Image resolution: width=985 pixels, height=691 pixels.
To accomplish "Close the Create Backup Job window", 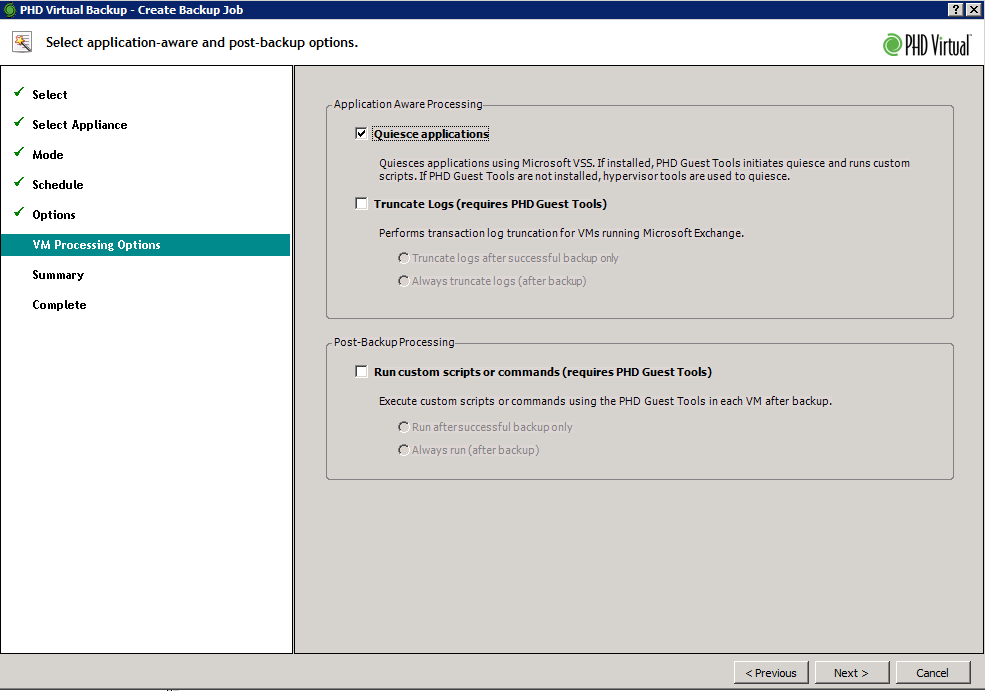I will tap(974, 9).
